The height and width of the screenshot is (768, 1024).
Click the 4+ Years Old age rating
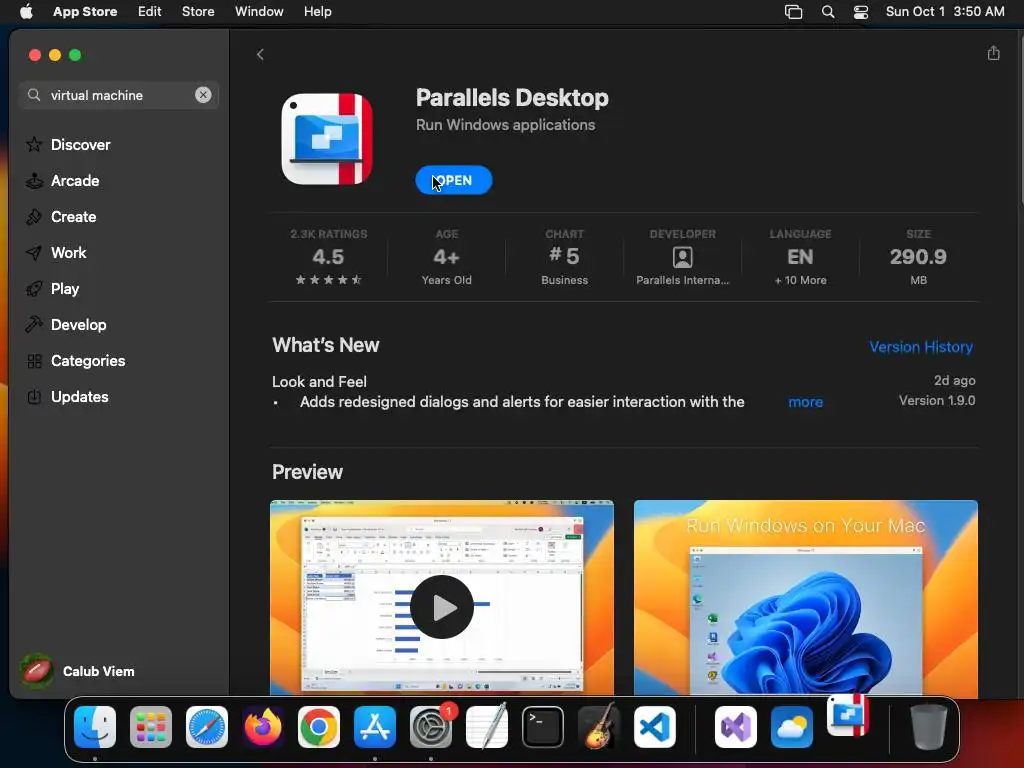tap(447, 257)
